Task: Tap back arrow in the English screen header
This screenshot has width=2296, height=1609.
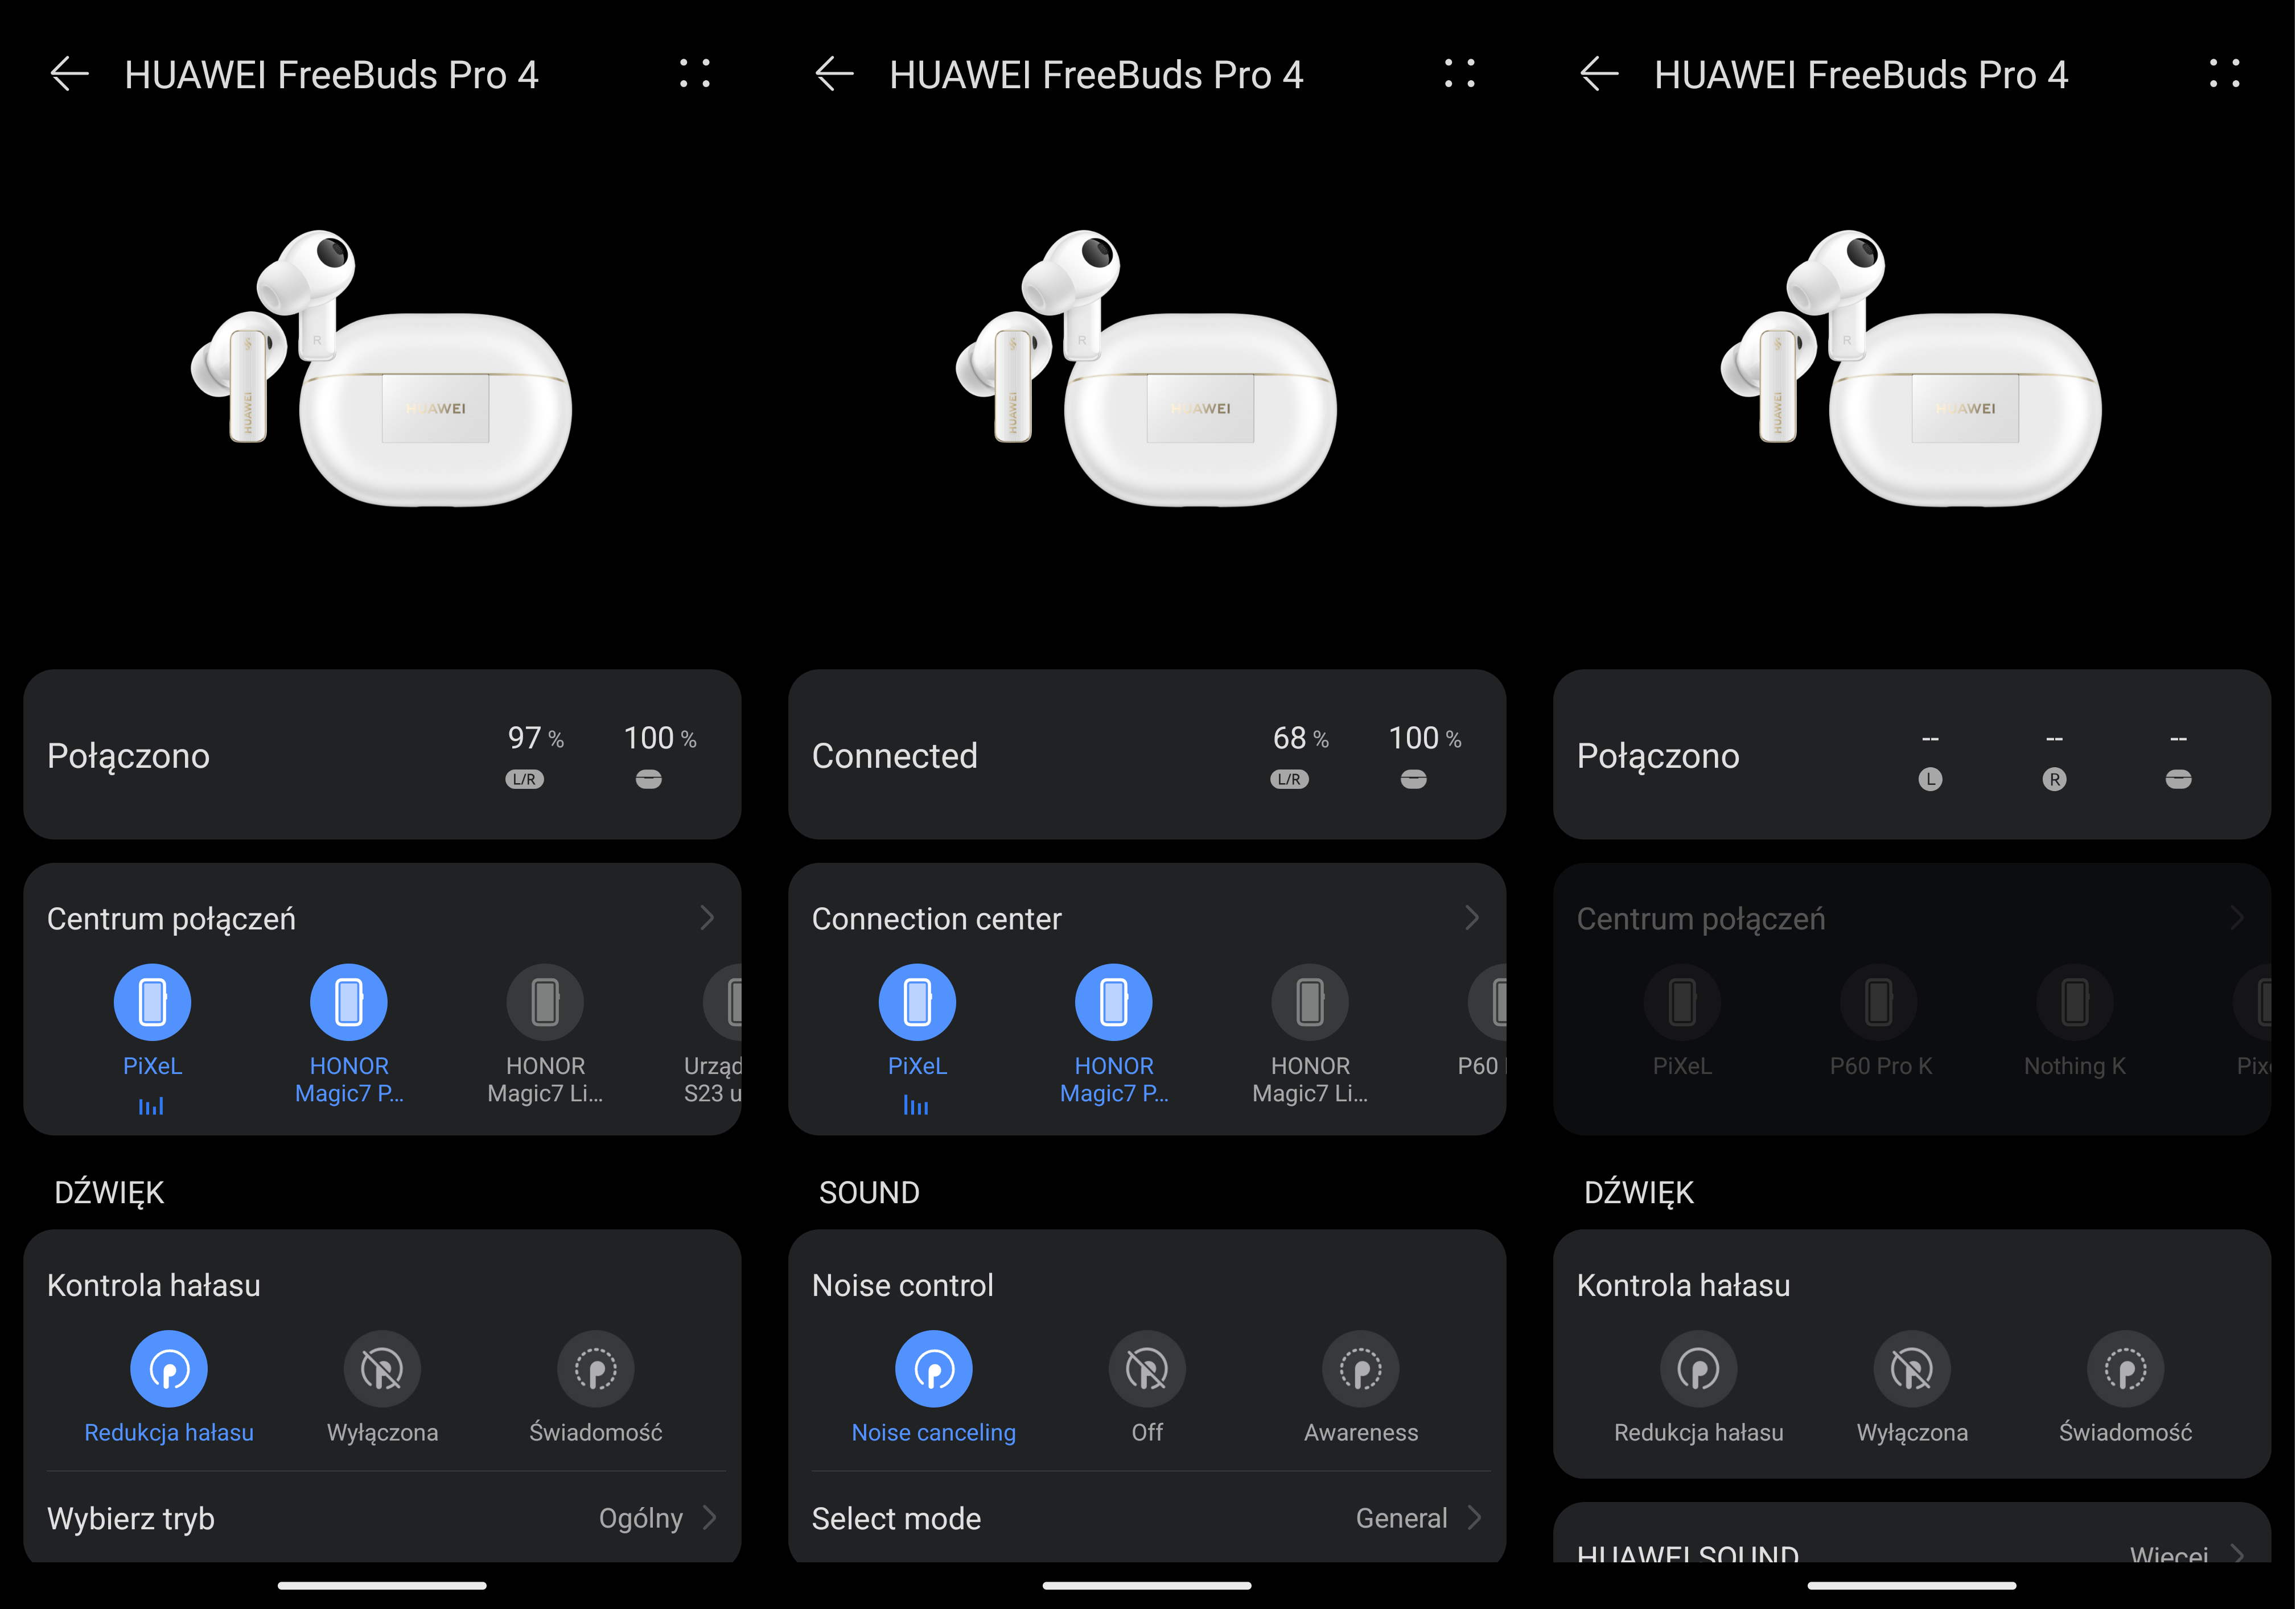Action: pyautogui.click(x=834, y=74)
